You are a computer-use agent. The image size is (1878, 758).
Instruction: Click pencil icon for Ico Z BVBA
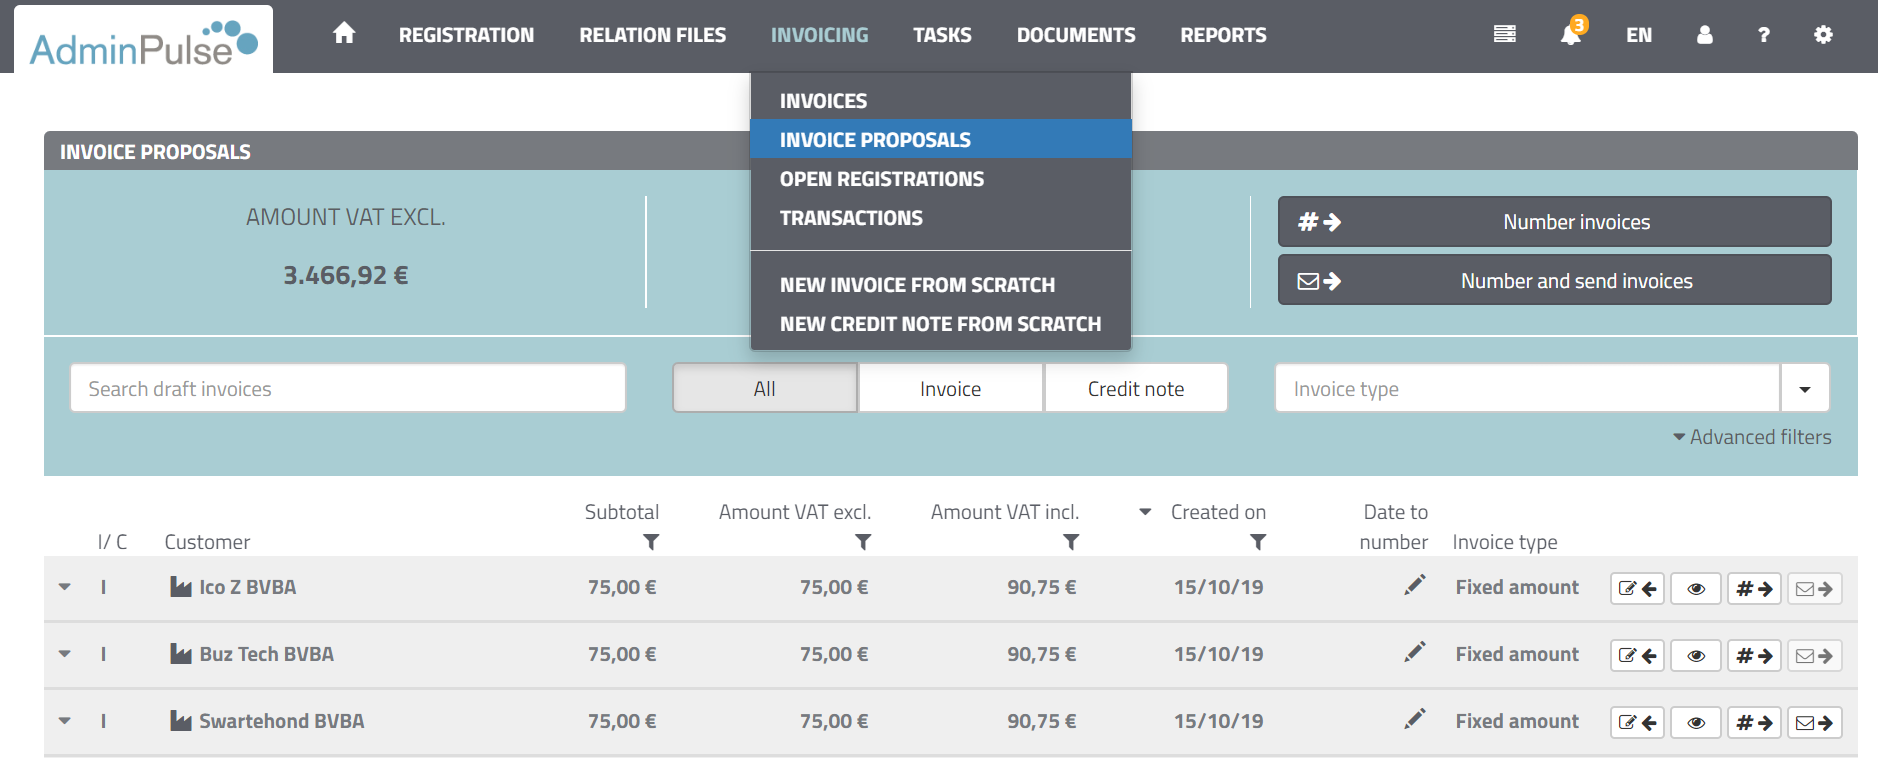pos(1414,586)
